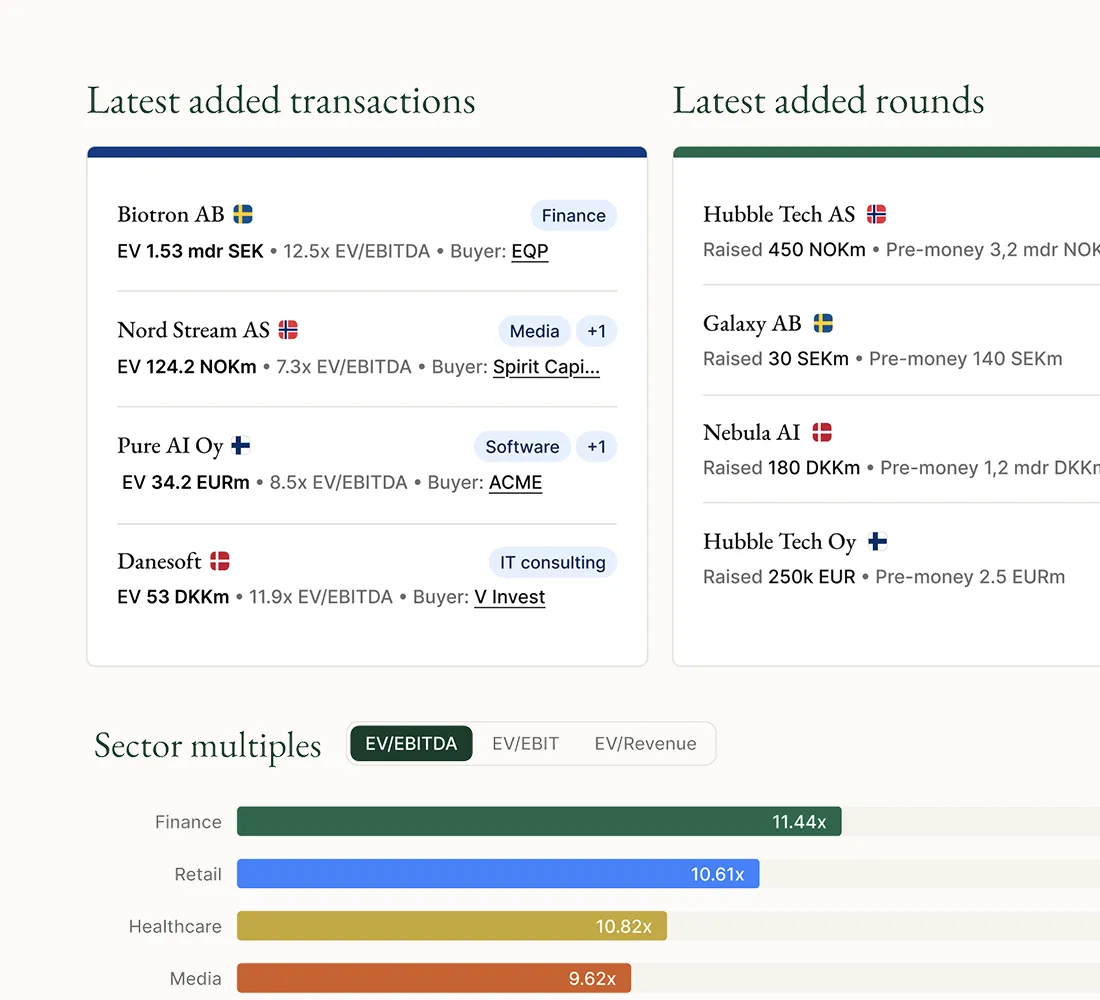The width and height of the screenshot is (1100, 1000).
Task: Open the EQP buyer link
Action: [530, 251]
